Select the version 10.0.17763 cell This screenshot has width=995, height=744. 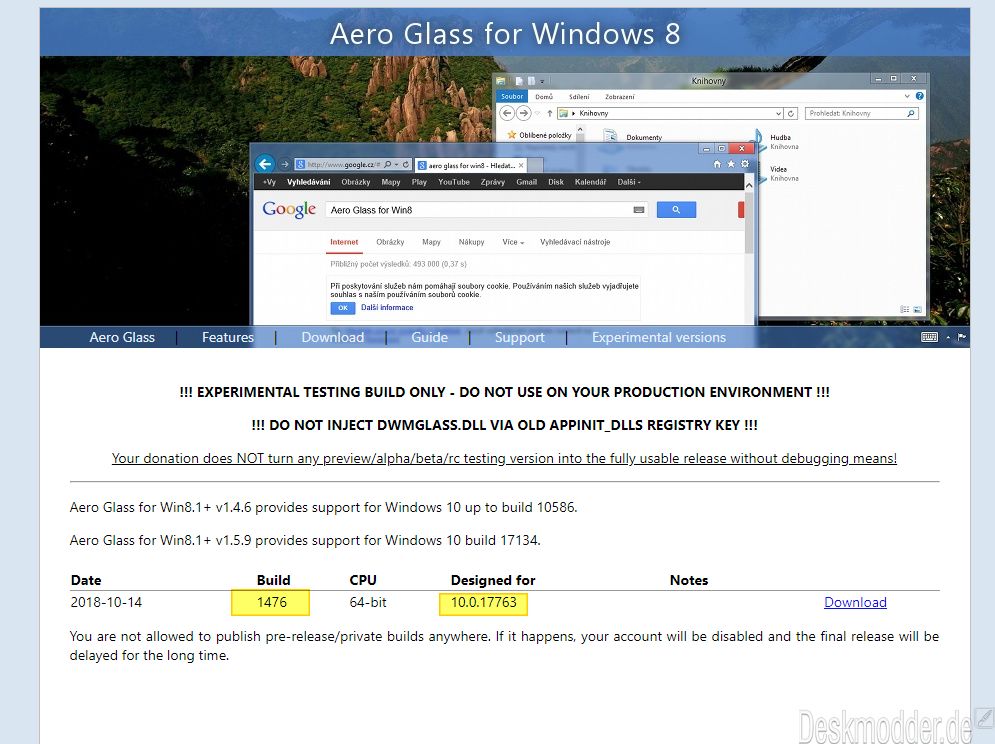(484, 602)
